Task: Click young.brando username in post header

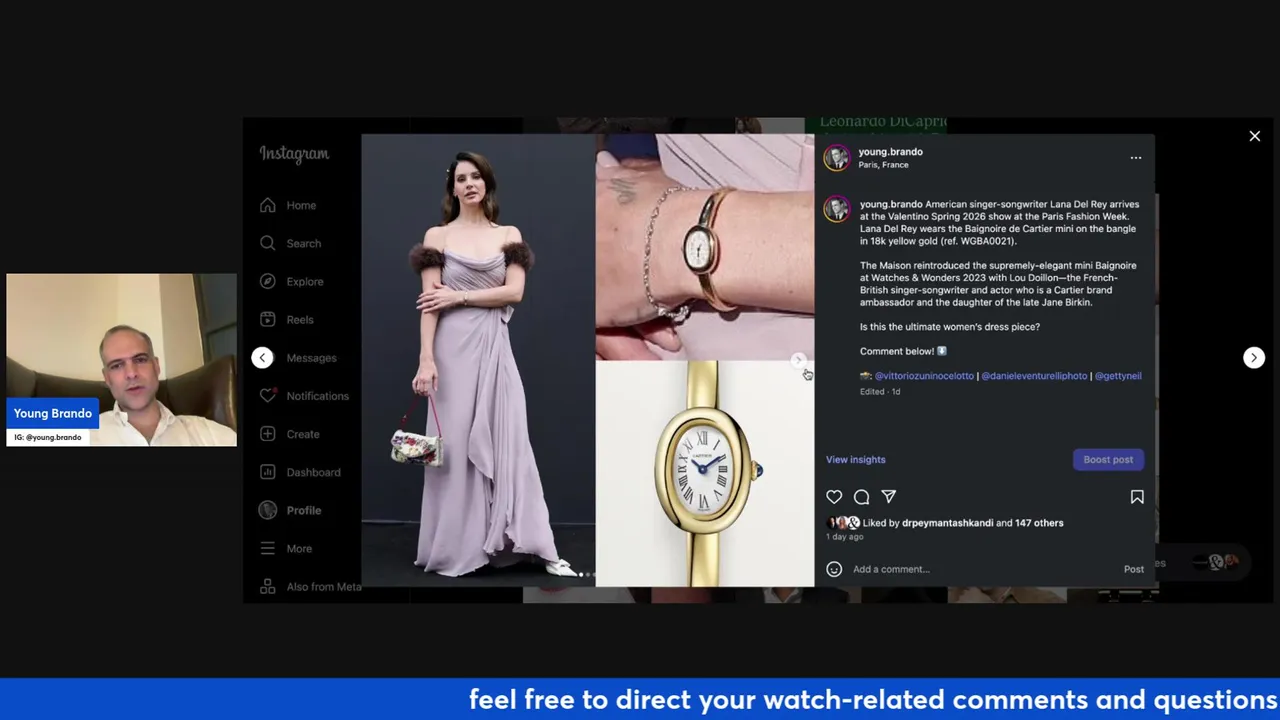Action: 890,152
